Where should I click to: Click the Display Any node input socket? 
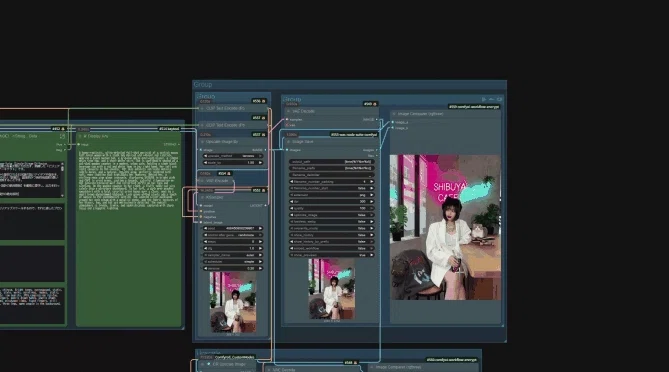pyautogui.click(x=79, y=145)
